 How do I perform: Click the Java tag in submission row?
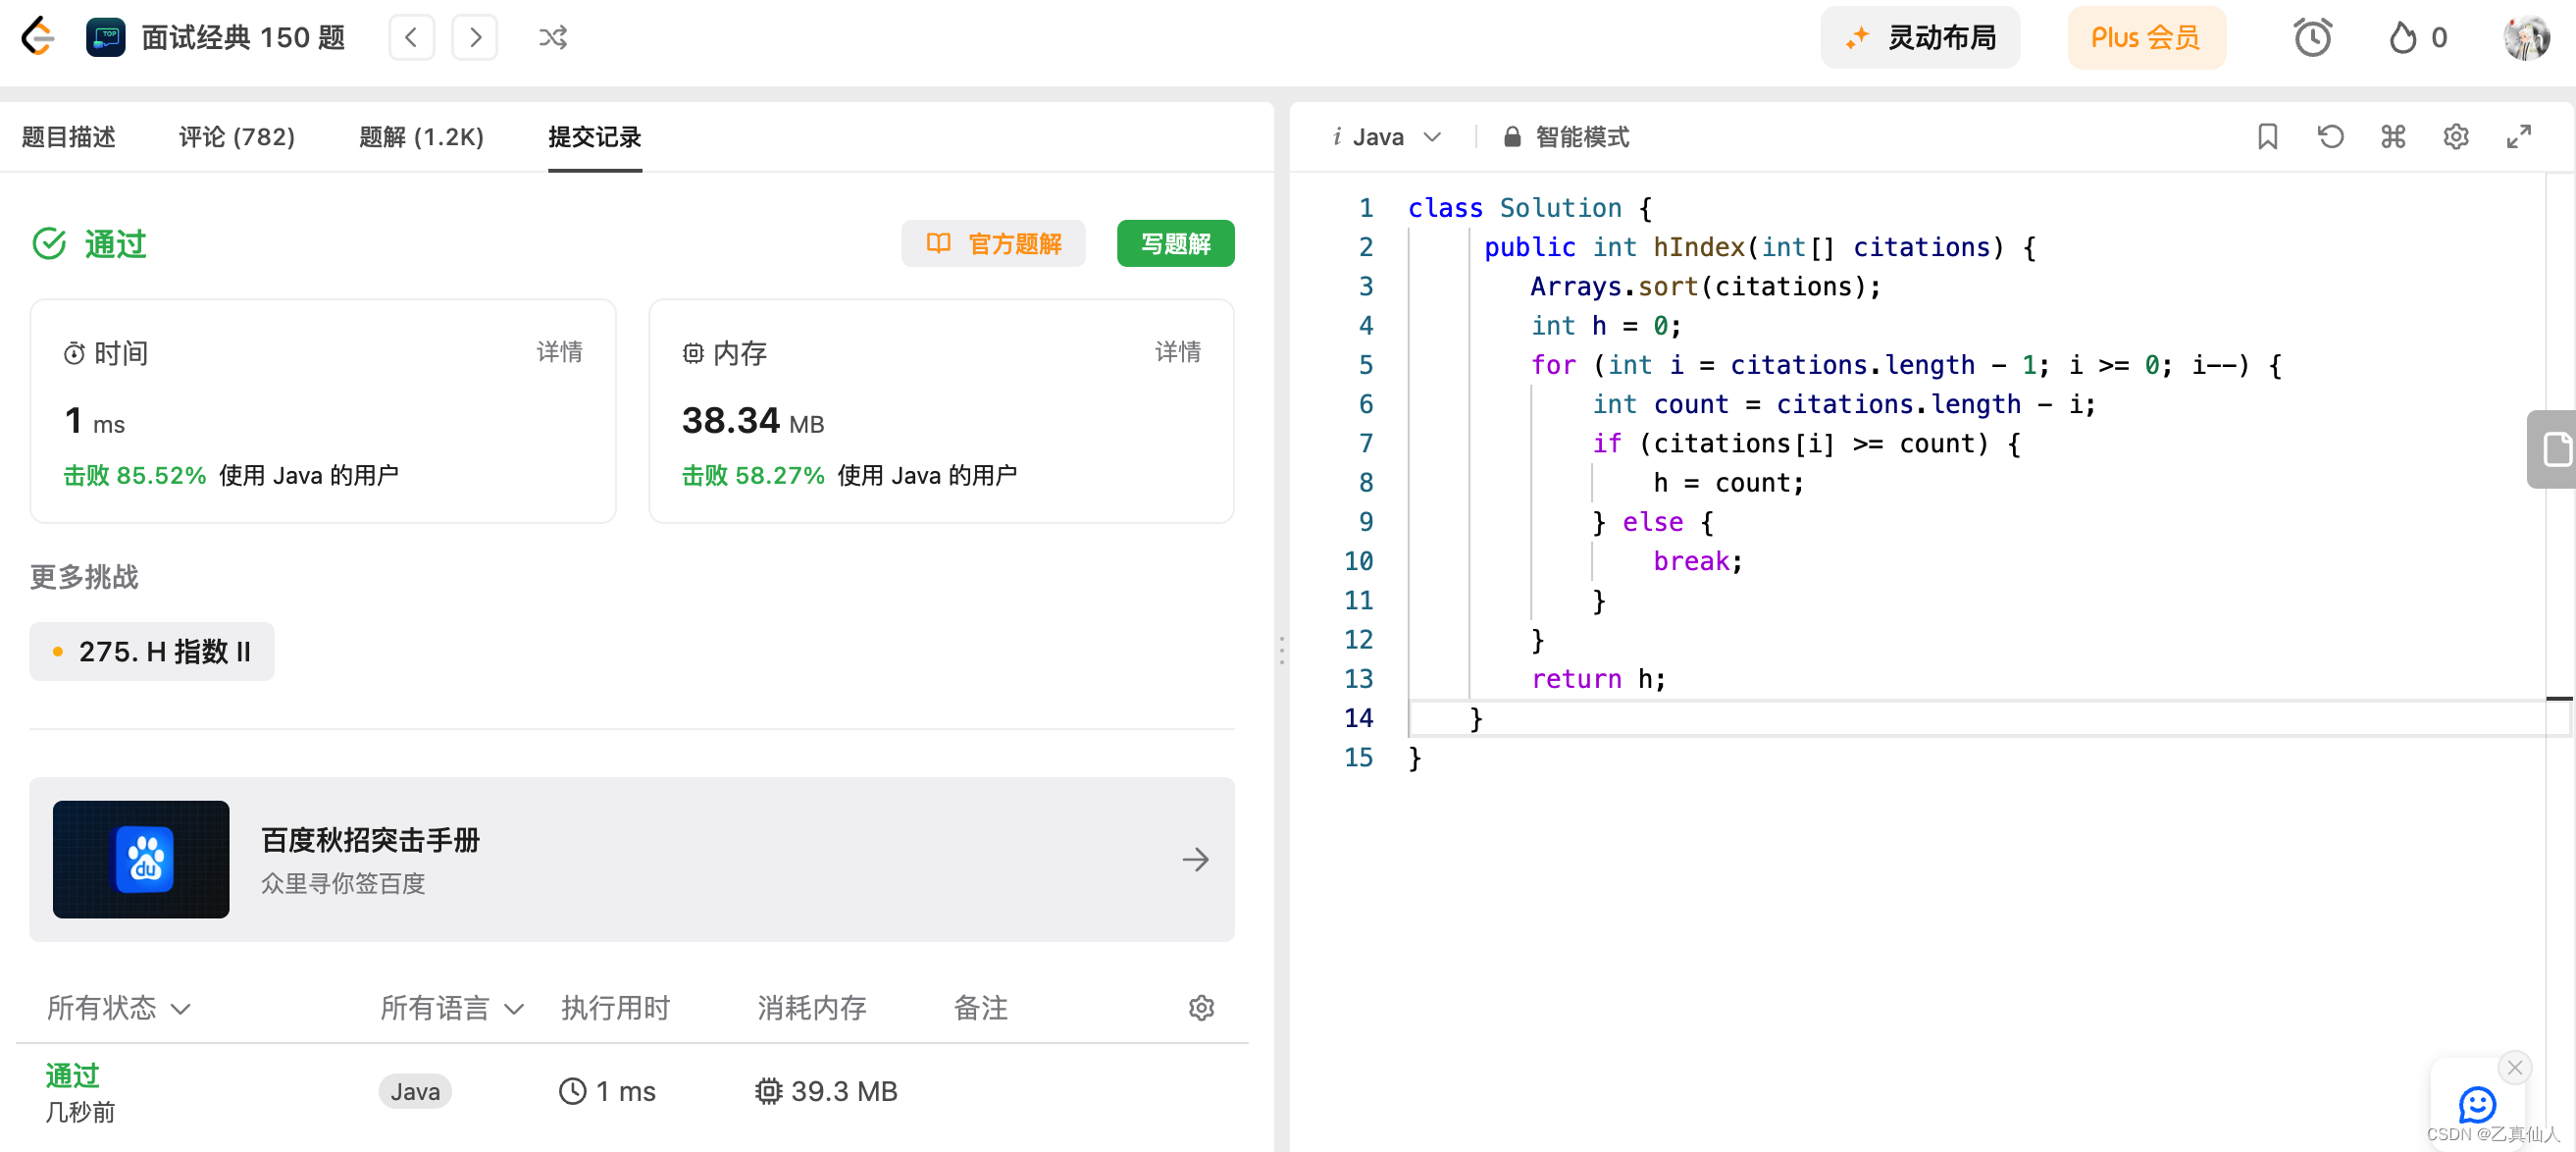click(415, 1091)
